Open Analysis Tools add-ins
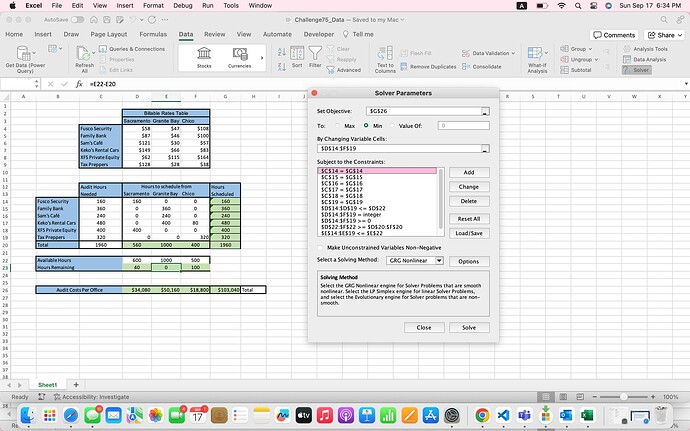 (646, 49)
